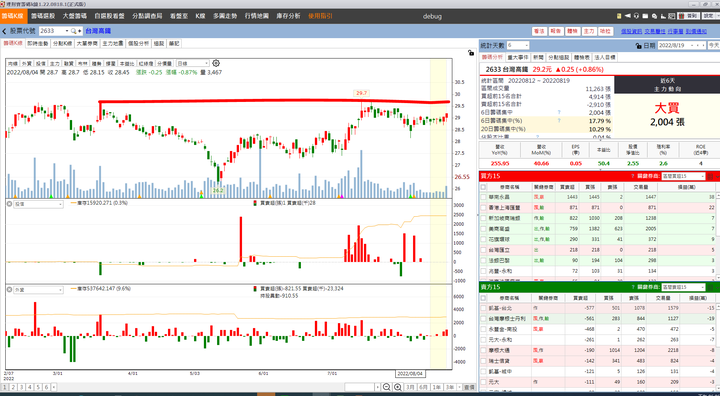
Task: Click the help question mark in 買方15 header
Action: click(x=632, y=176)
